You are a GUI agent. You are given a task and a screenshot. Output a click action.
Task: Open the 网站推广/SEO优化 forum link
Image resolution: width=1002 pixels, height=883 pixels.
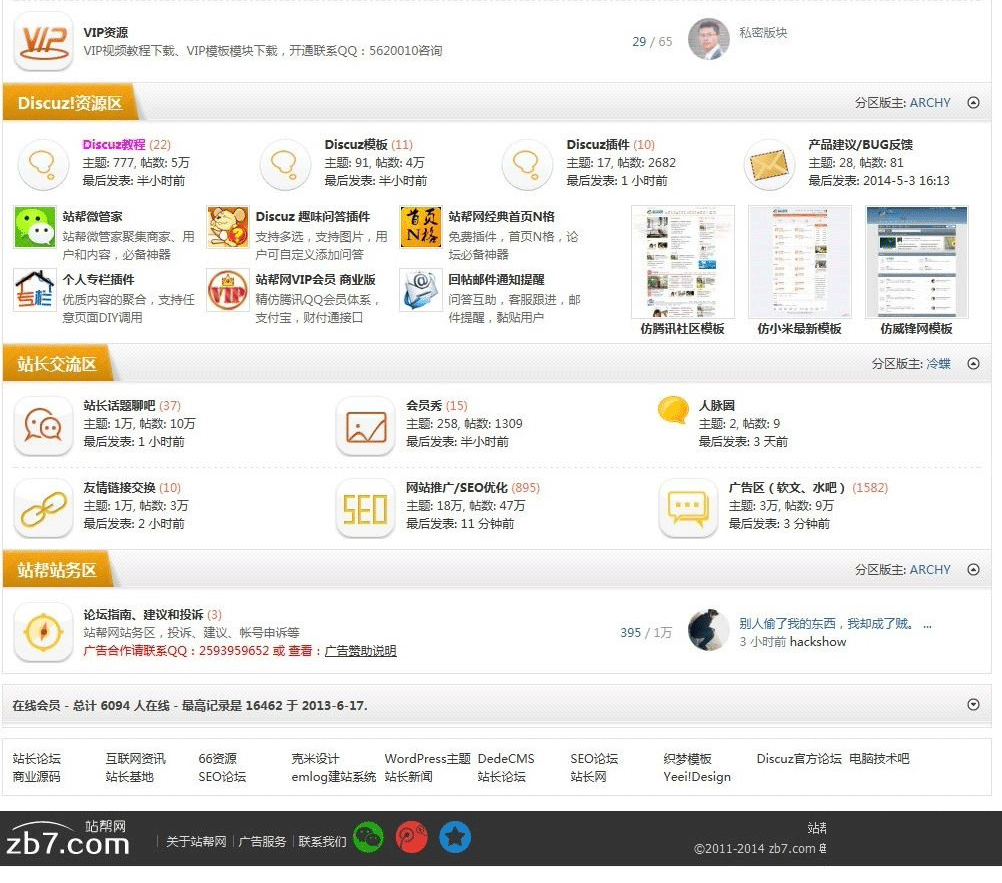457,488
